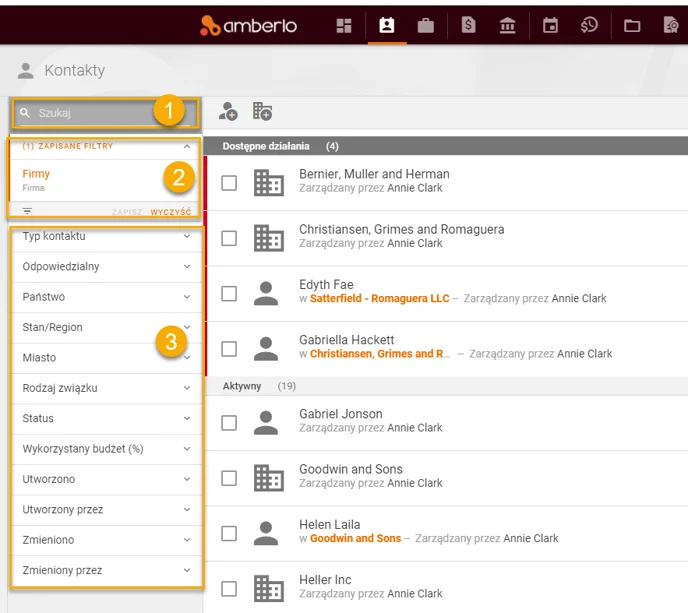This screenshot has width=688, height=613.
Task: Open the orange Goodwin and Sons link under Helen Laila
Action: coord(355,538)
